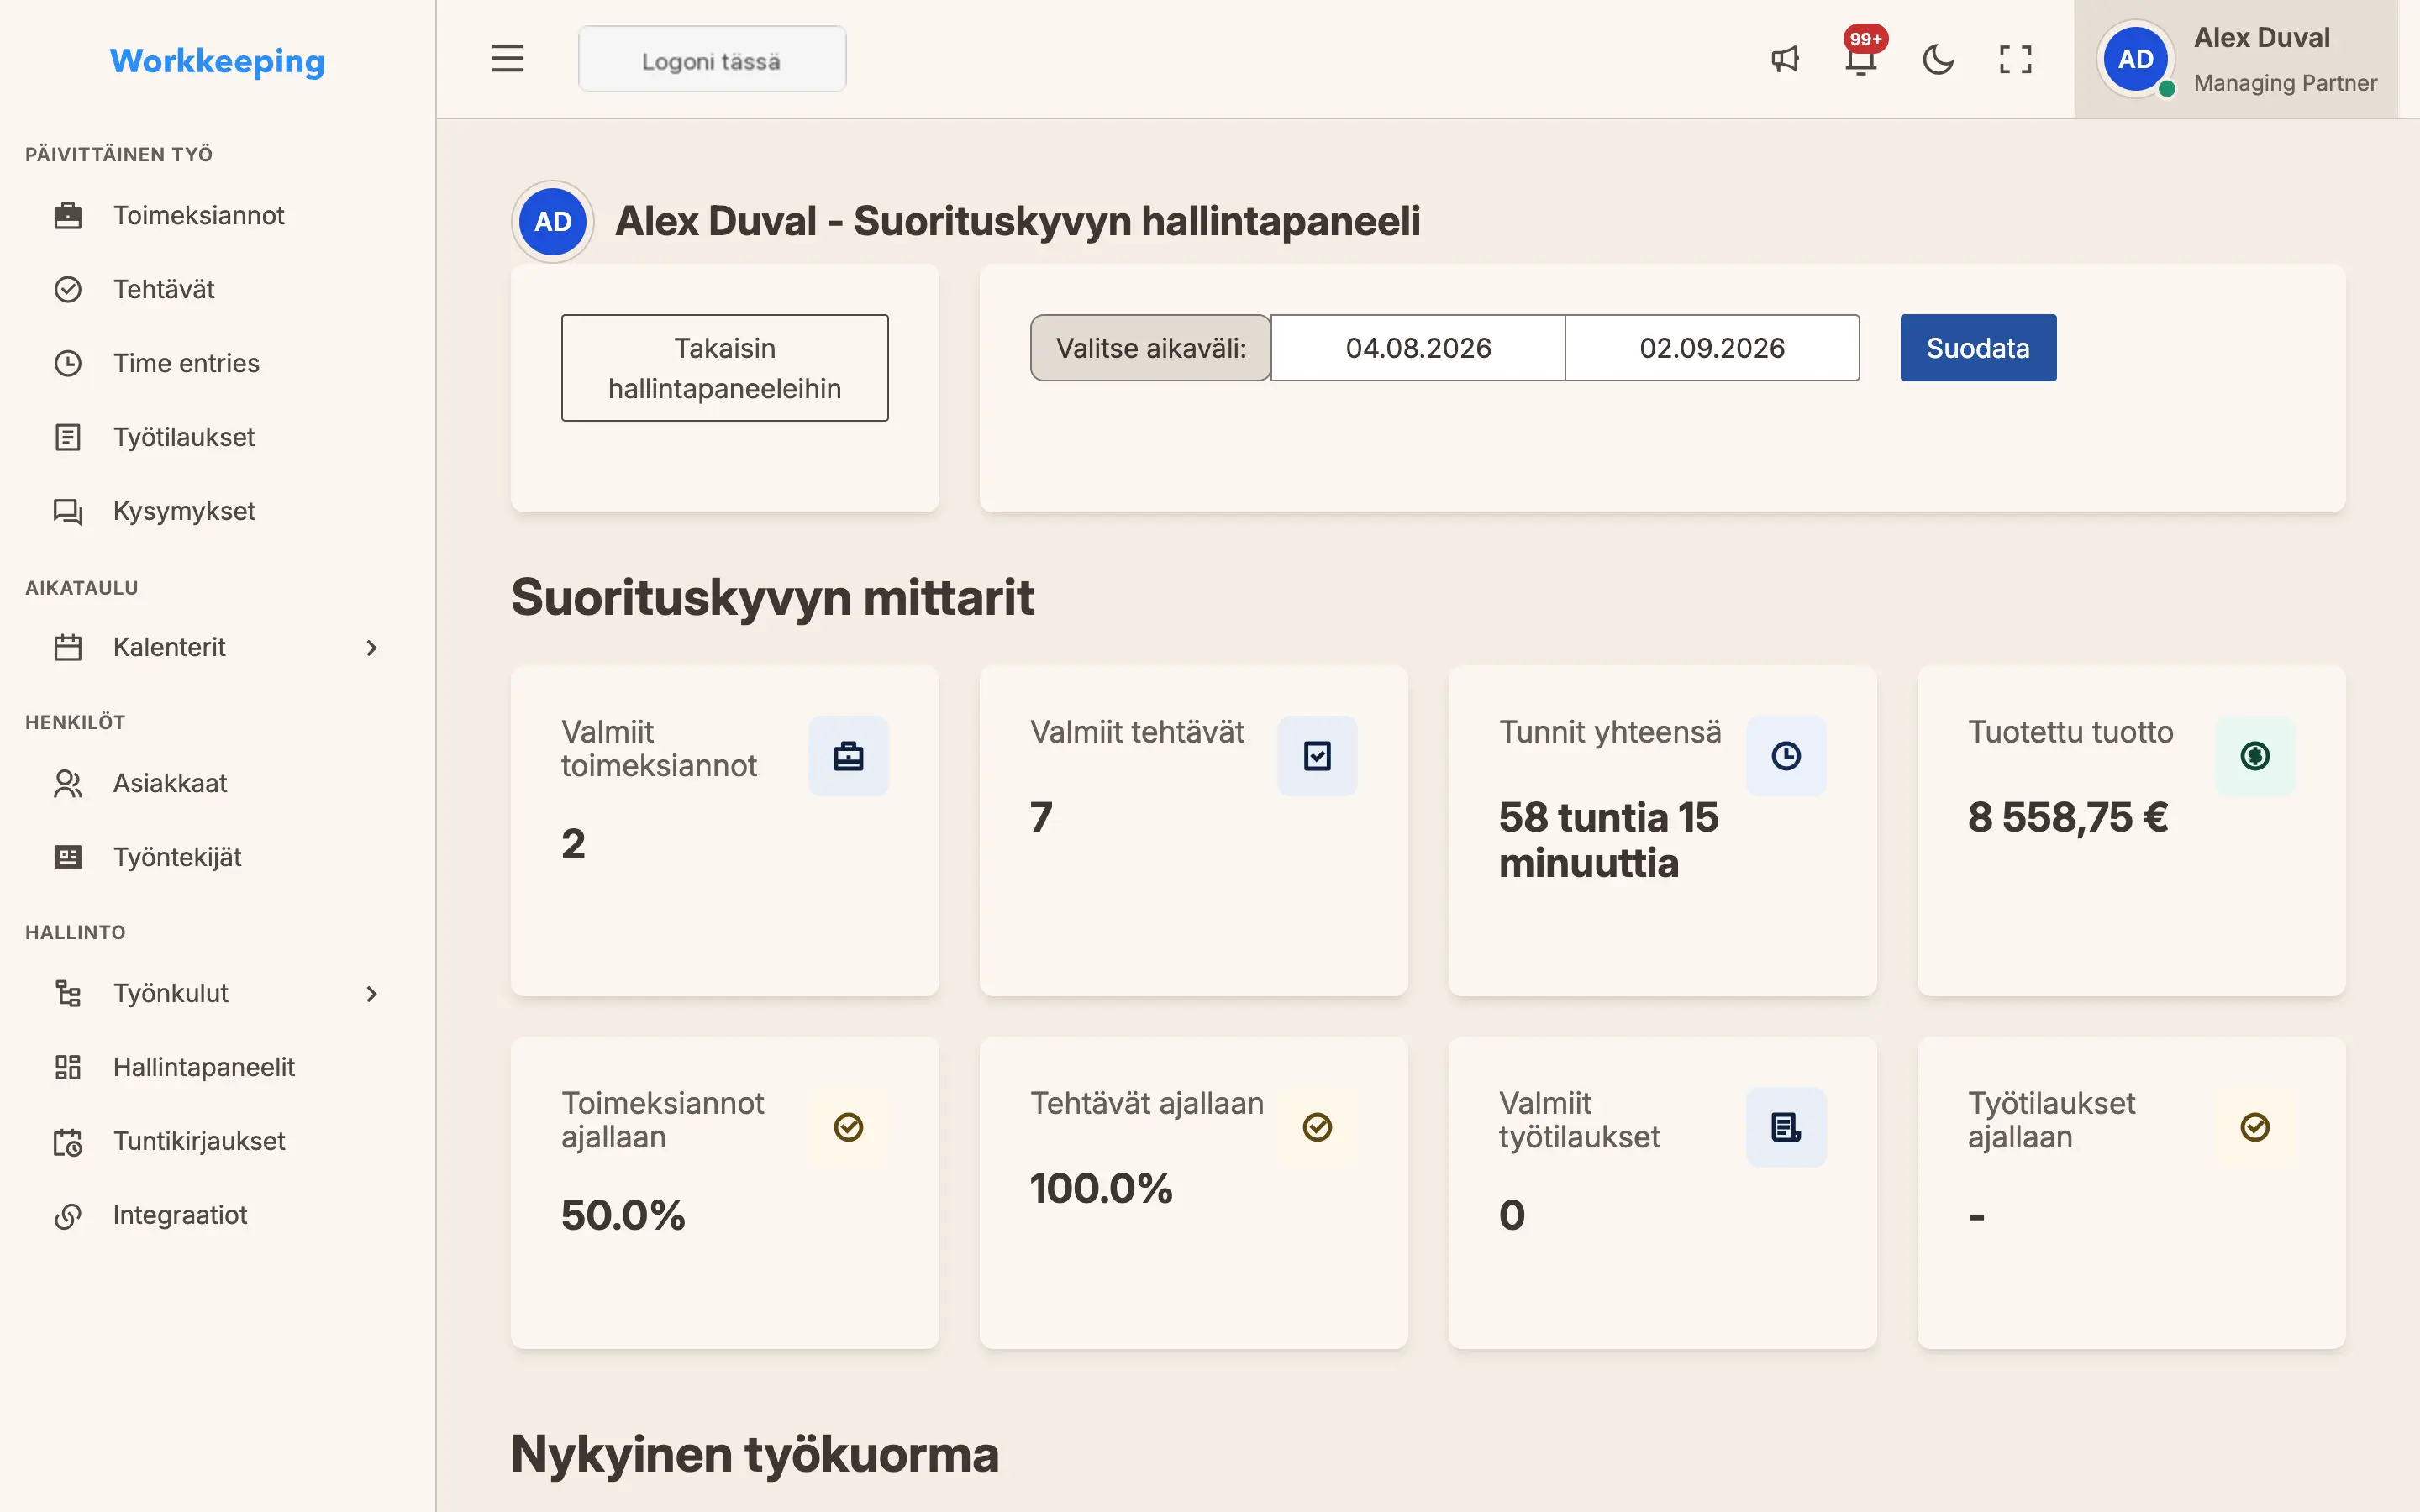
Task: Click the euro icon in Tuotettu tuotto card
Action: point(2255,756)
